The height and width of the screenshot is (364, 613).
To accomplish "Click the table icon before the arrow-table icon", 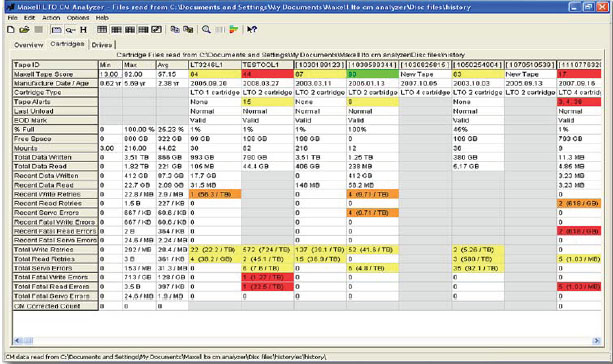I will click(x=143, y=30).
